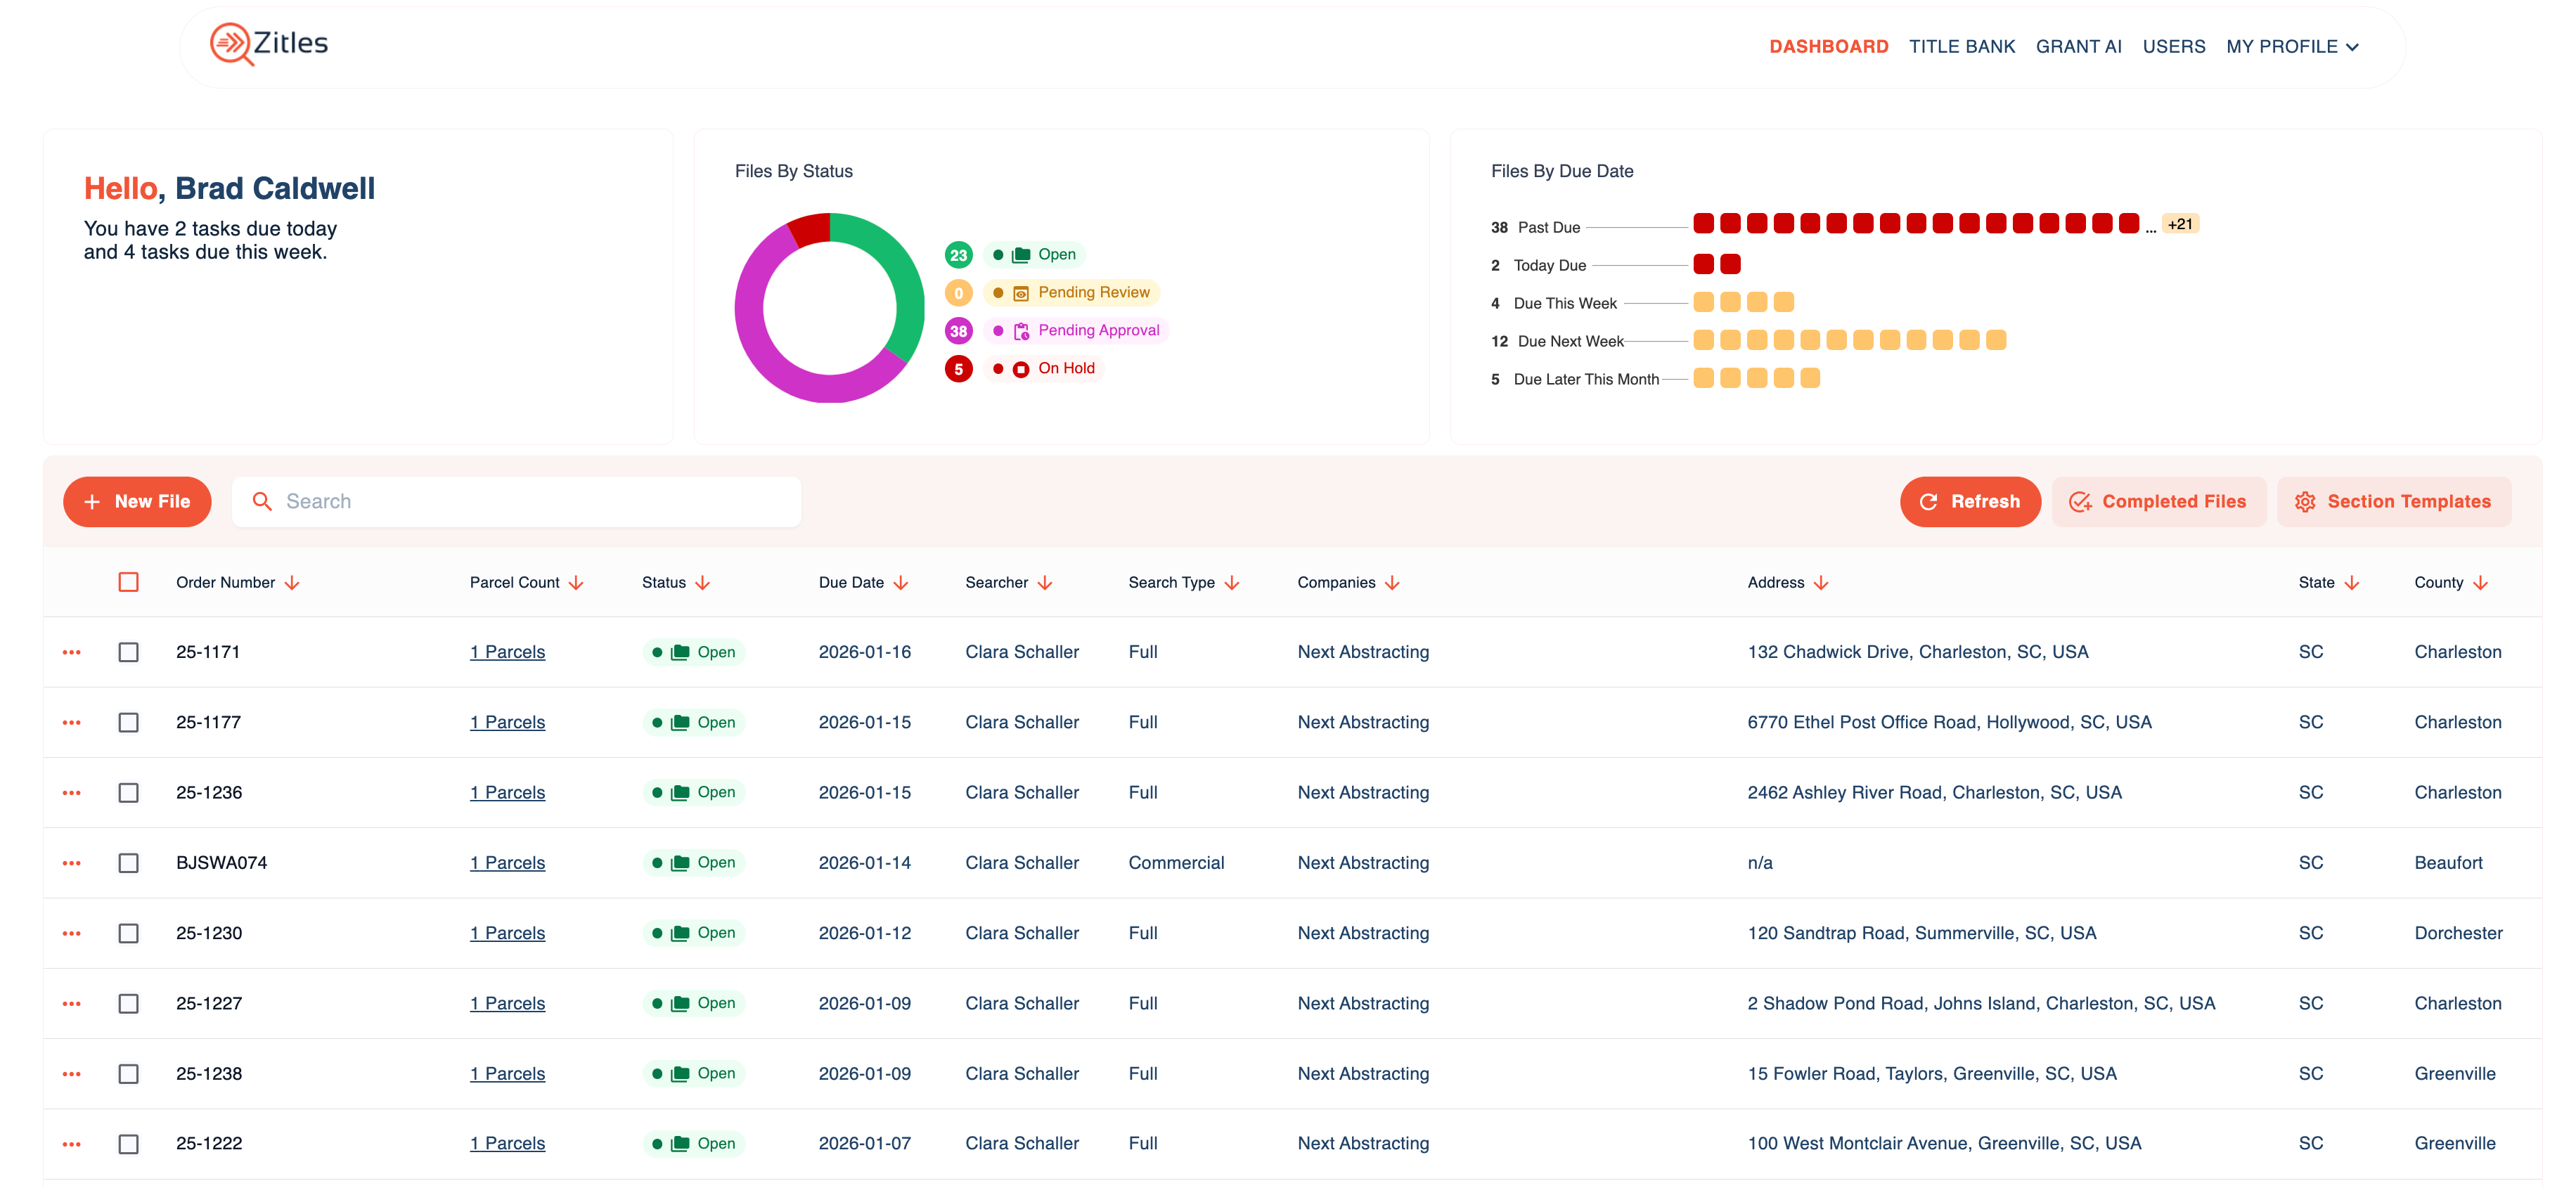Viewport: 2576px width, 1188px height.
Task: Click the Due Date sort arrow
Action: (901, 583)
